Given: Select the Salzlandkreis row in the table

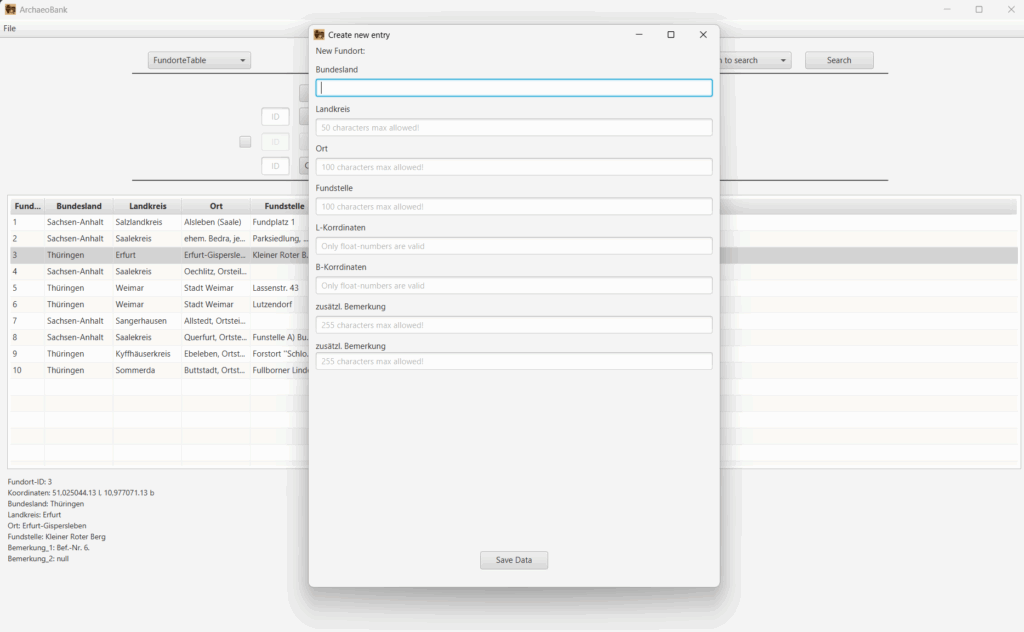Looking at the screenshot, I should coord(146,222).
